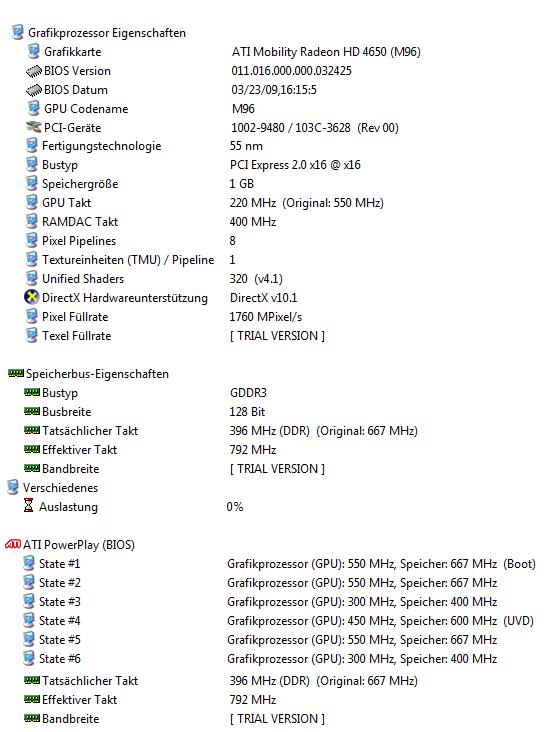The image size is (544, 732).
Task: Click the value PCI Express 2.0 x16 @ x16
Action: 295,165
